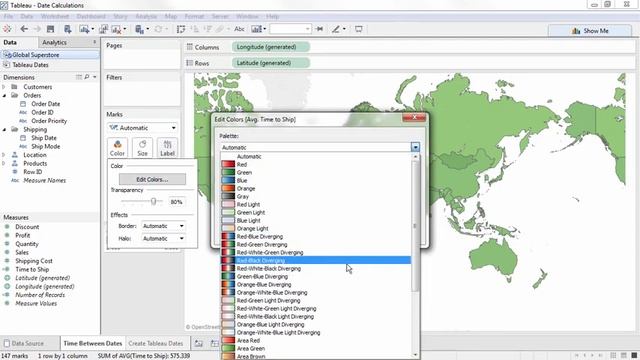Click the New Worksheet toolbar icon
Viewport: 640px width, 360px height.
(84, 29)
